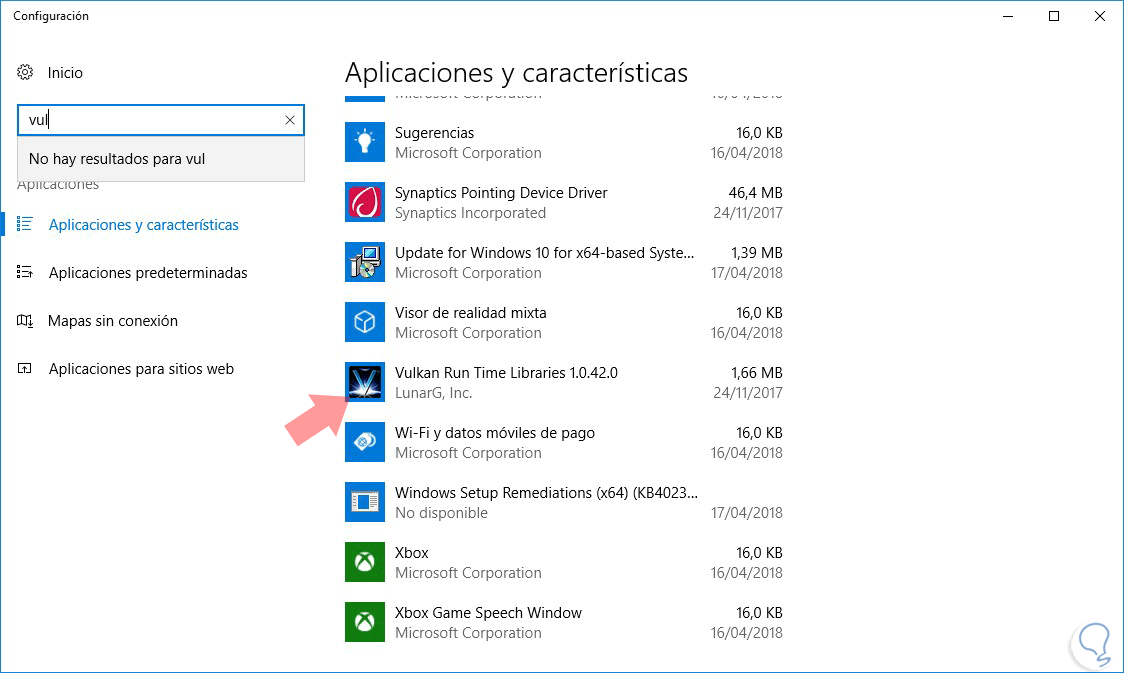Viewport: 1124px width, 673px height.
Task: Click the 1,39 MB size value
Action: 757,253
